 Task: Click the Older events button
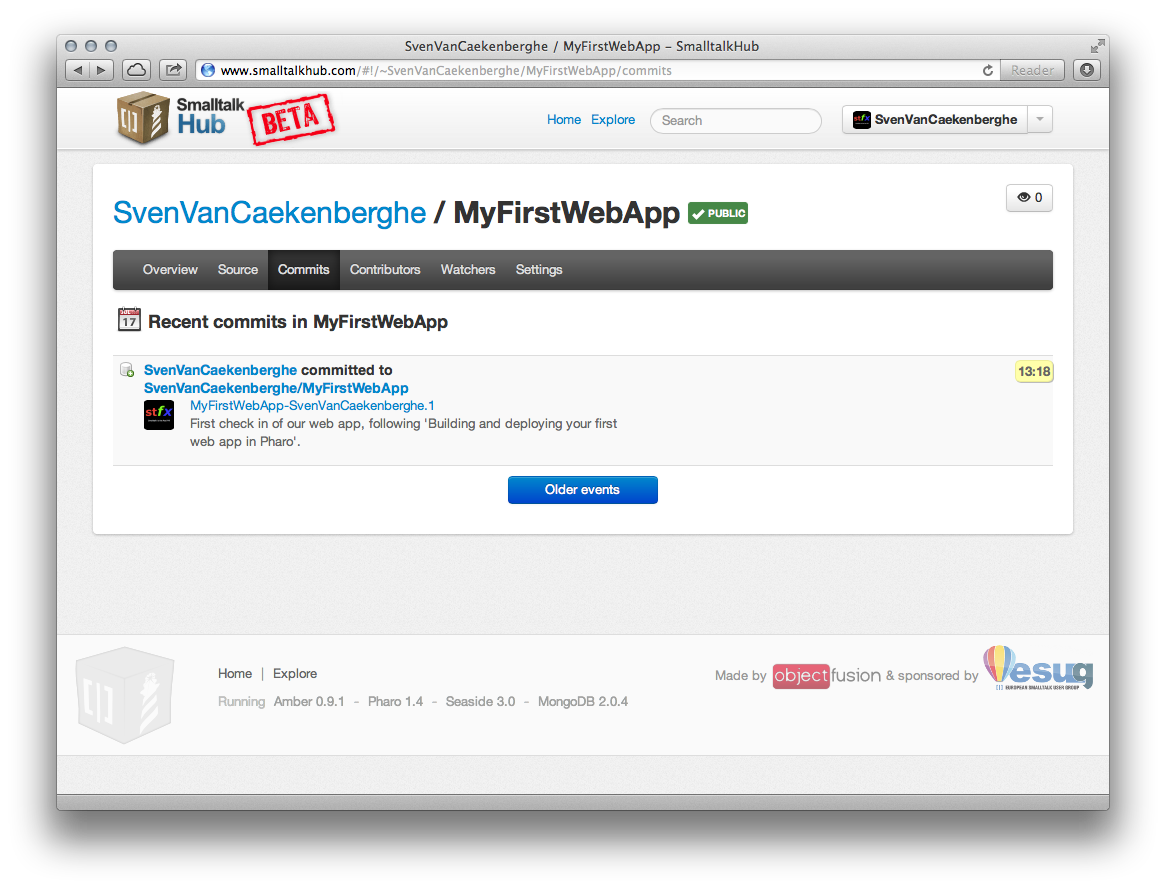click(583, 490)
